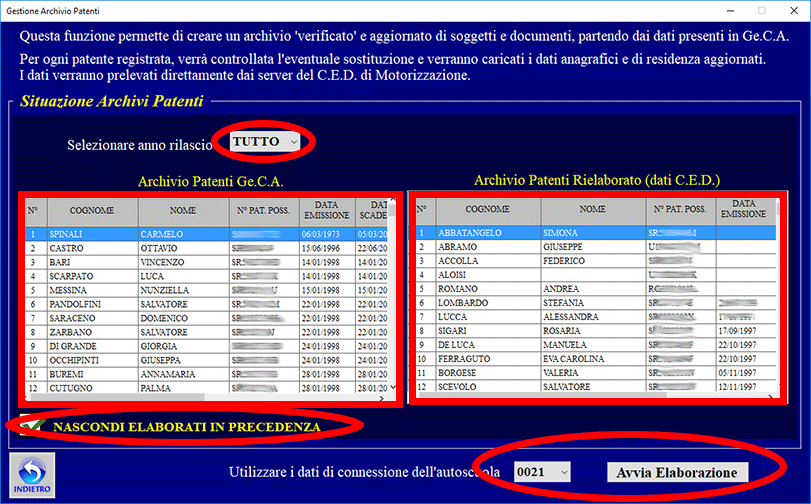The image size is (811, 504).
Task: Toggle NASCONDI ELABORATI IN PRECEDENZA checkbox
Action: 30,425
